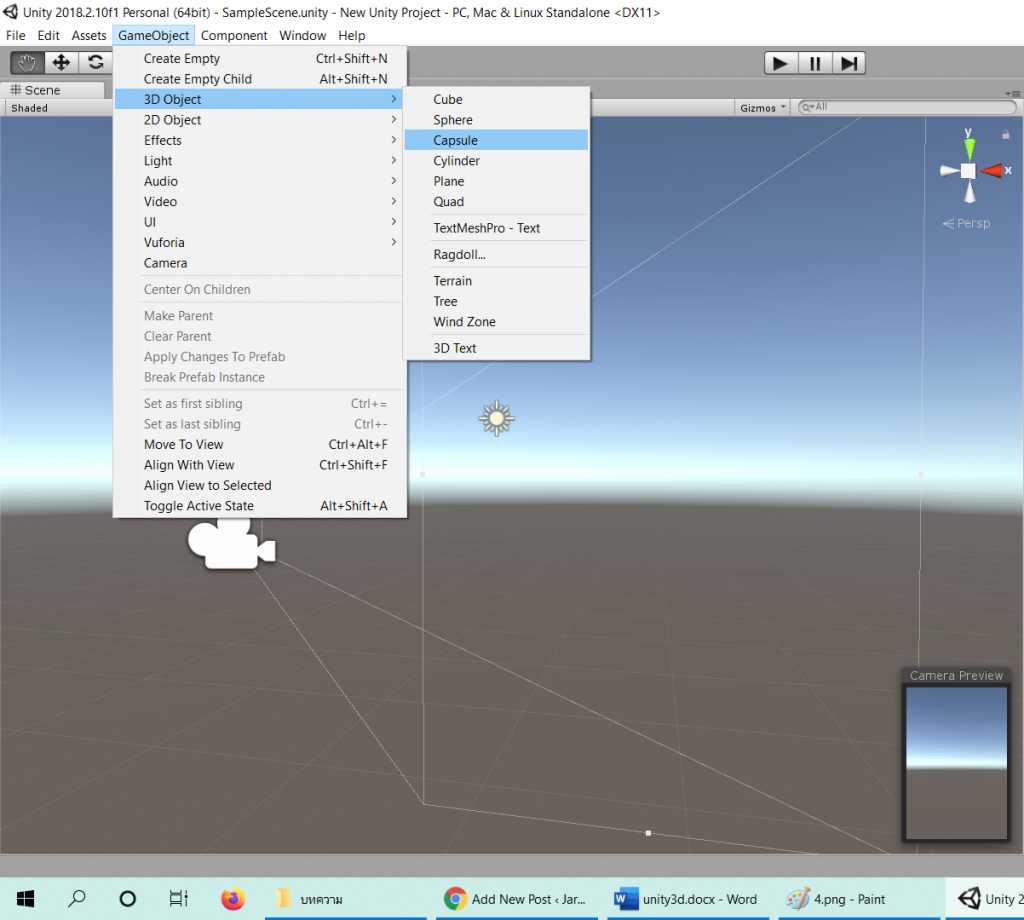Open the Help menu
Screen dimensions: 1024x920
point(351,35)
